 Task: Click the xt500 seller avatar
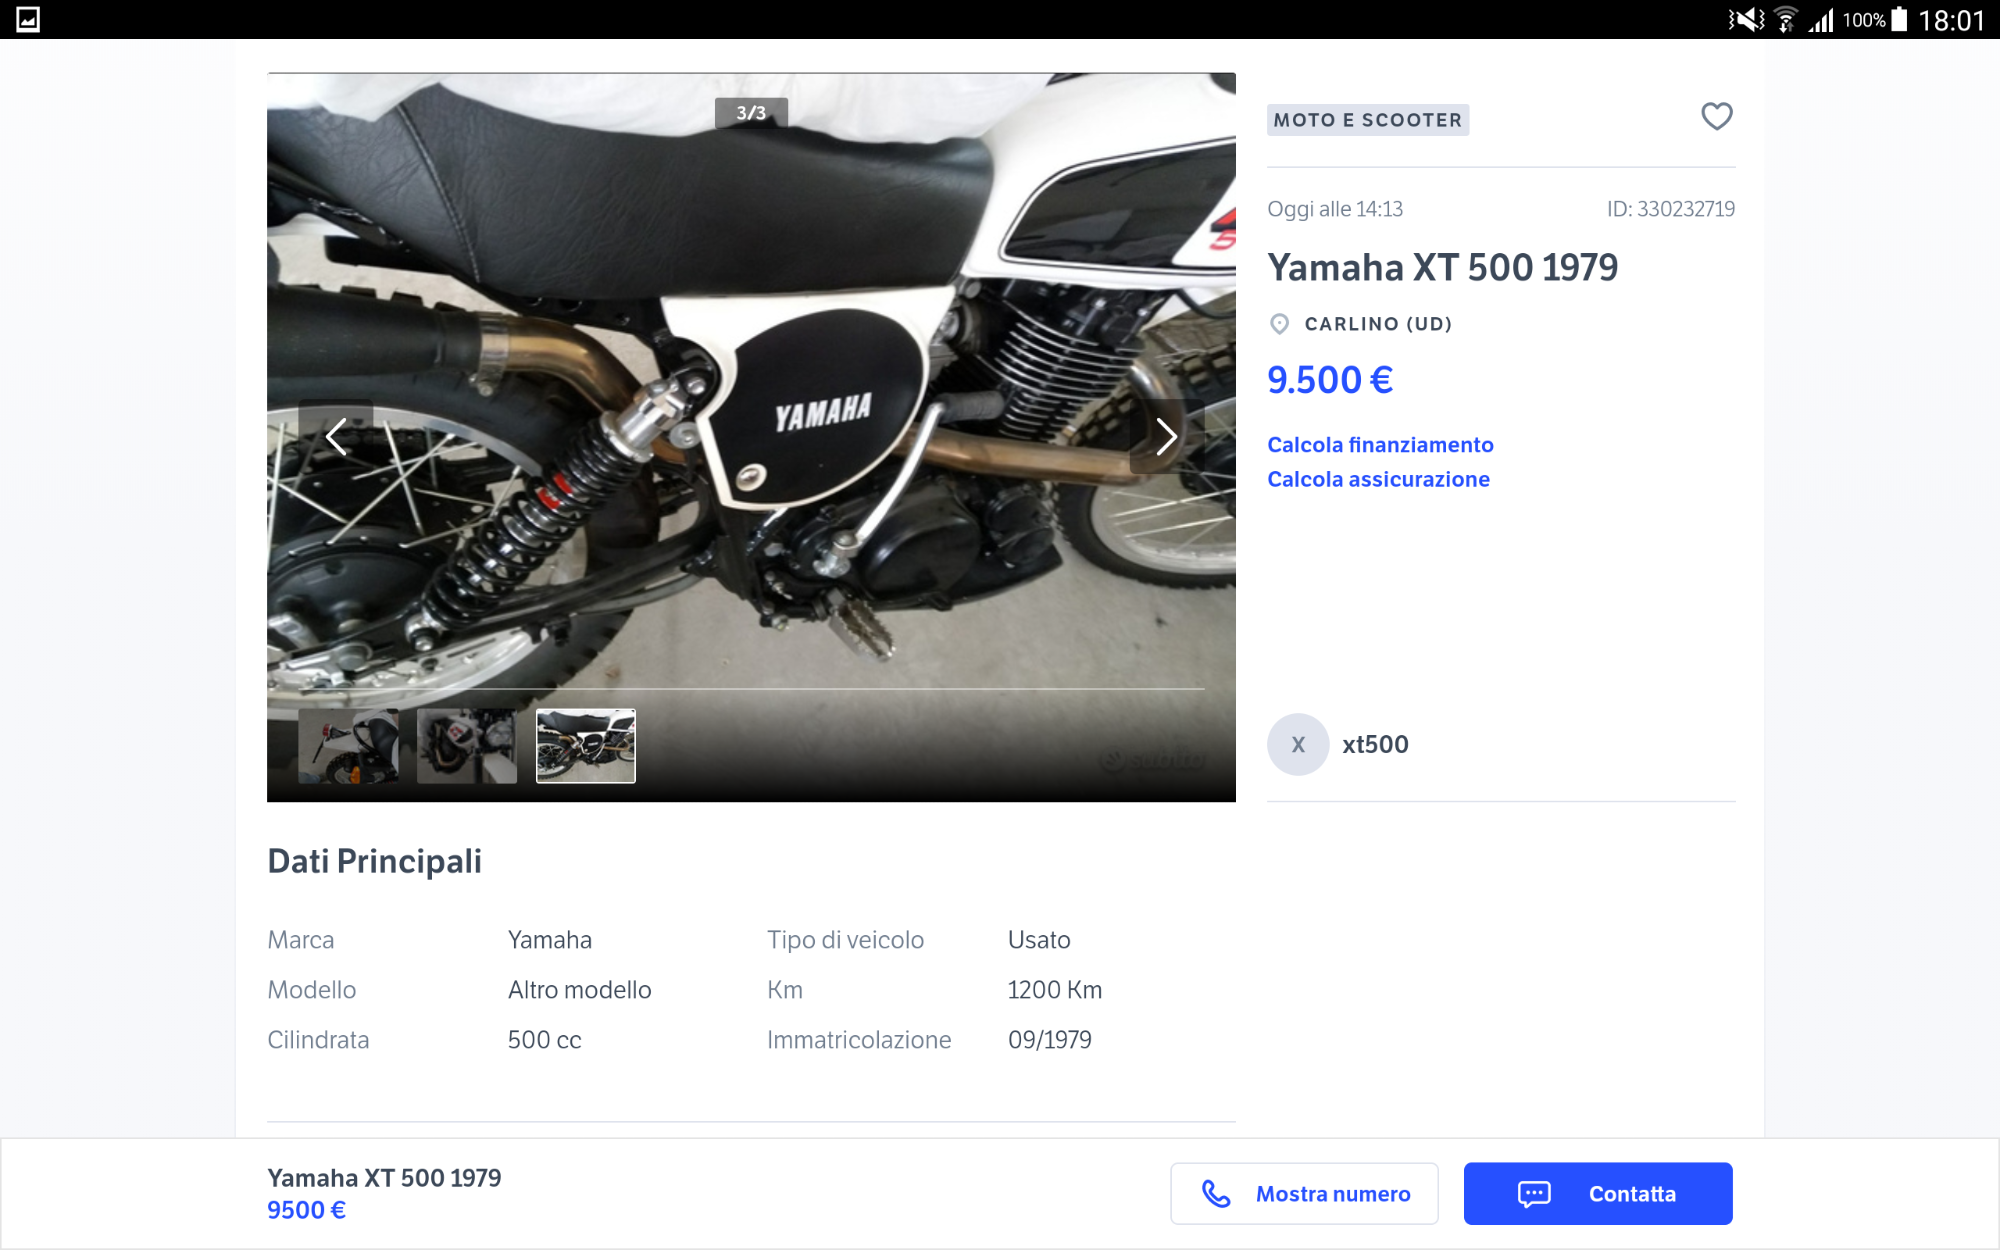1298,744
